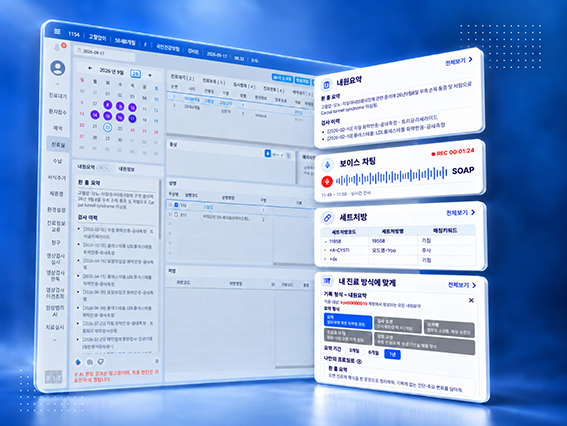Click the blue microphone icon in 증상 panel

click(x=268, y=153)
